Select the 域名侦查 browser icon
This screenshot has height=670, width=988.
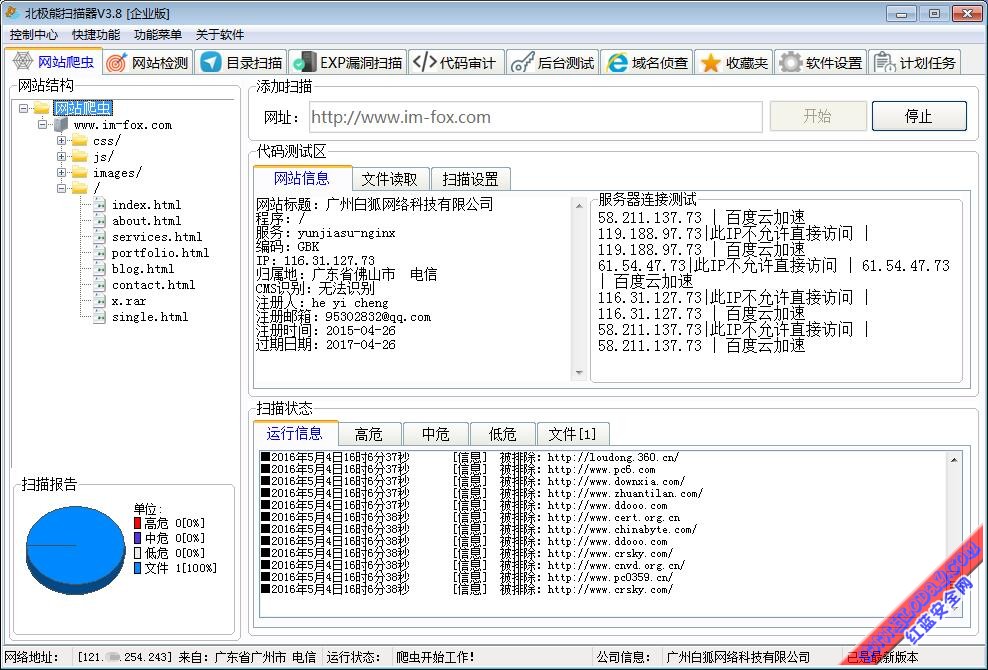(617, 62)
